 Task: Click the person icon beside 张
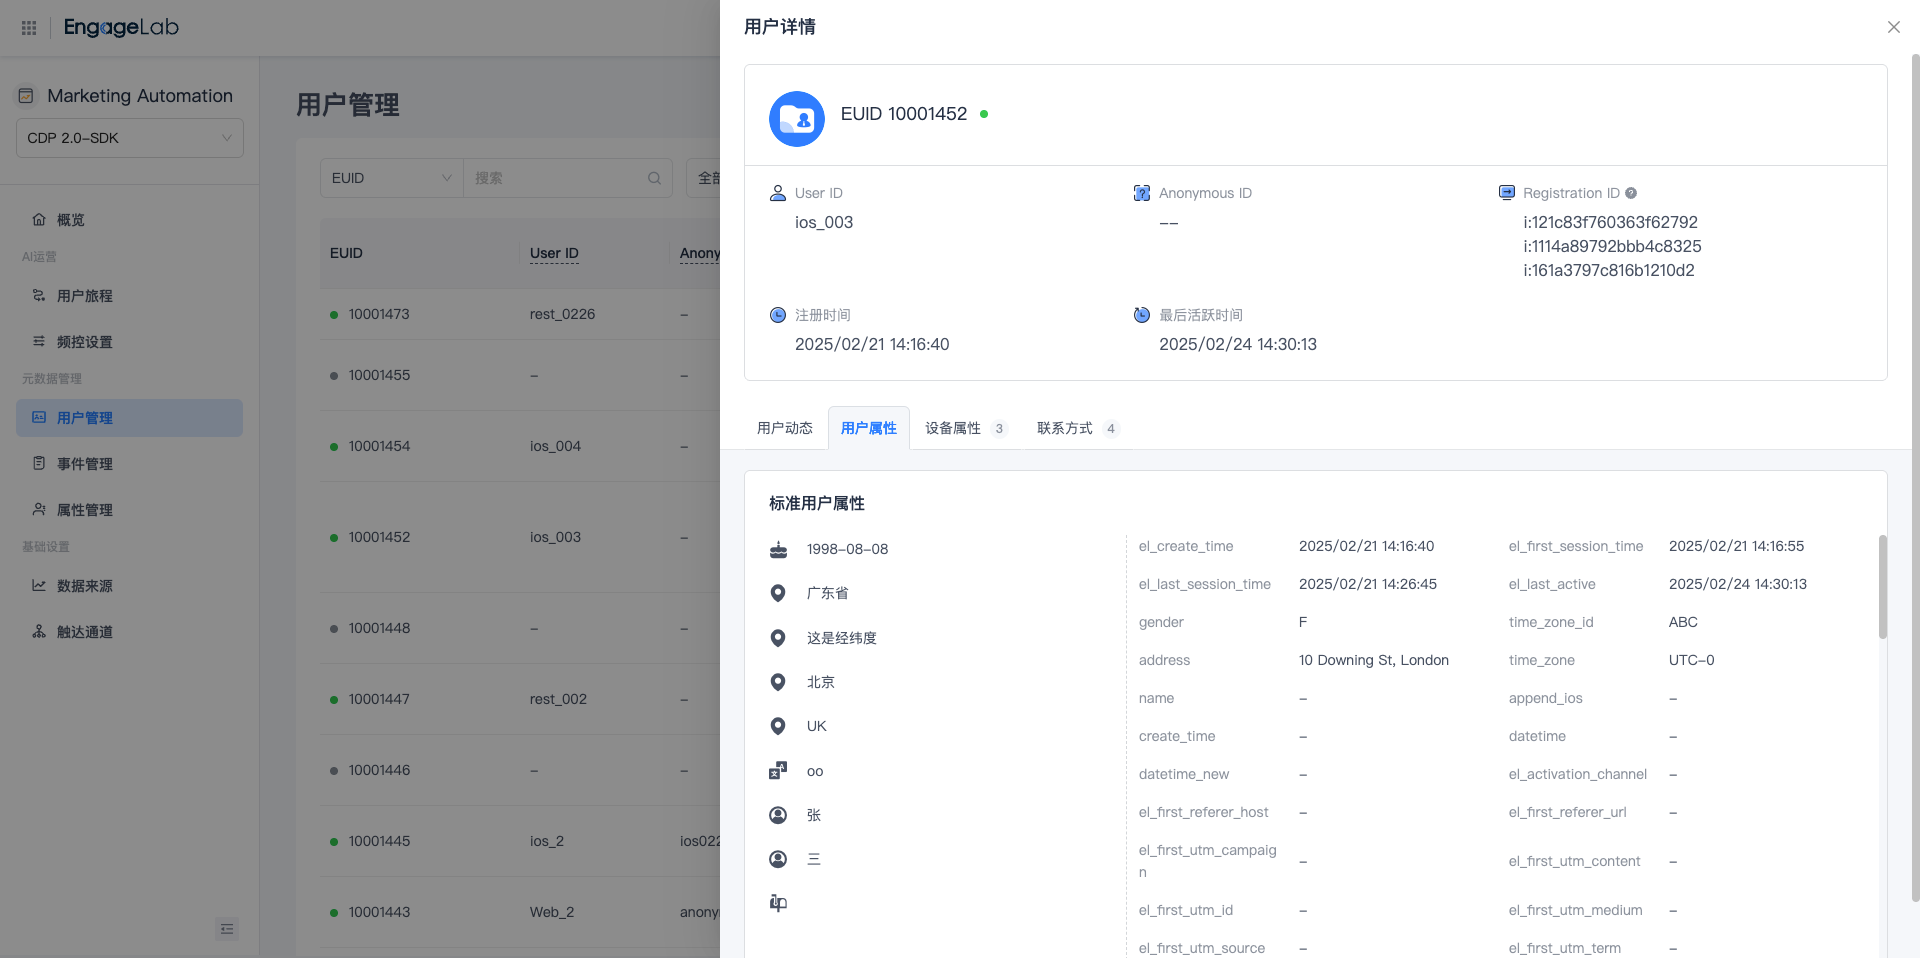pyautogui.click(x=778, y=815)
